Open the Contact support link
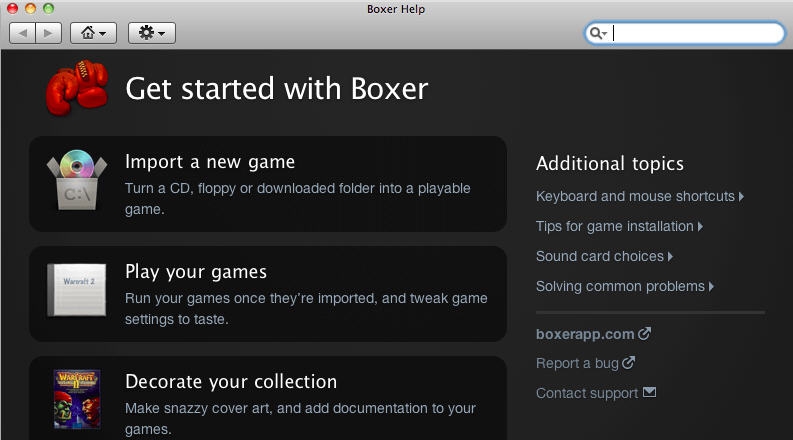793x440 pixels. coord(587,393)
